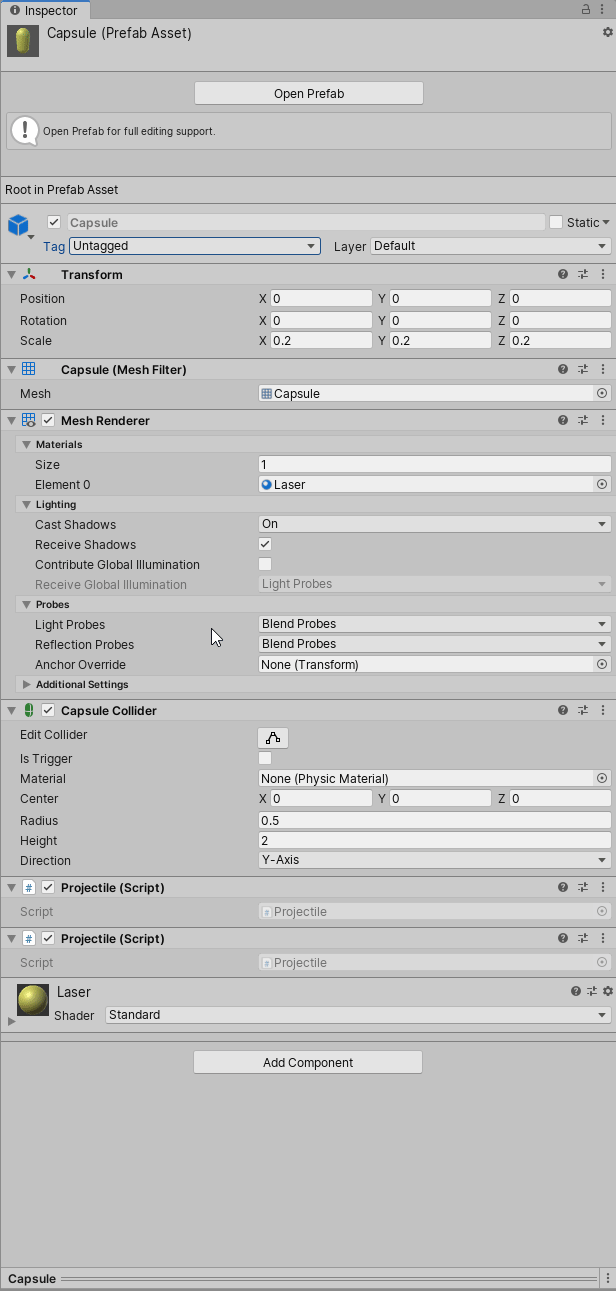Image resolution: width=616 pixels, height=1291 pixels.
Task: Open Mesh Renderer preset icon
Action: pyautogui.click(x=583, y=420)
